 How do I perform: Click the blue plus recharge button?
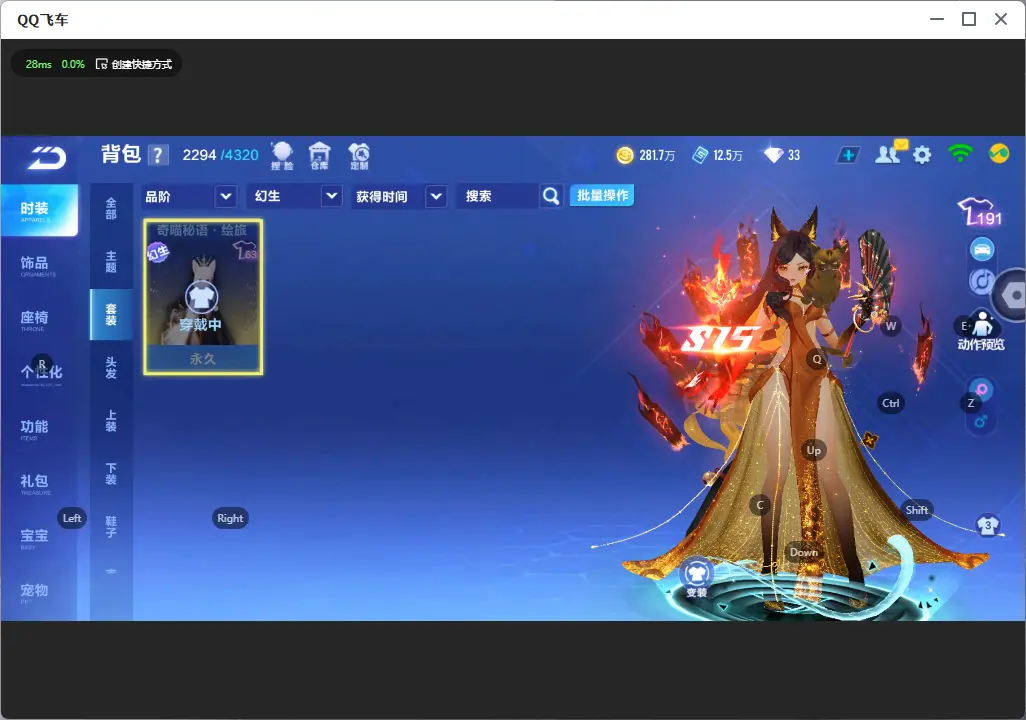pyautogui.click(x=848, y=155)
